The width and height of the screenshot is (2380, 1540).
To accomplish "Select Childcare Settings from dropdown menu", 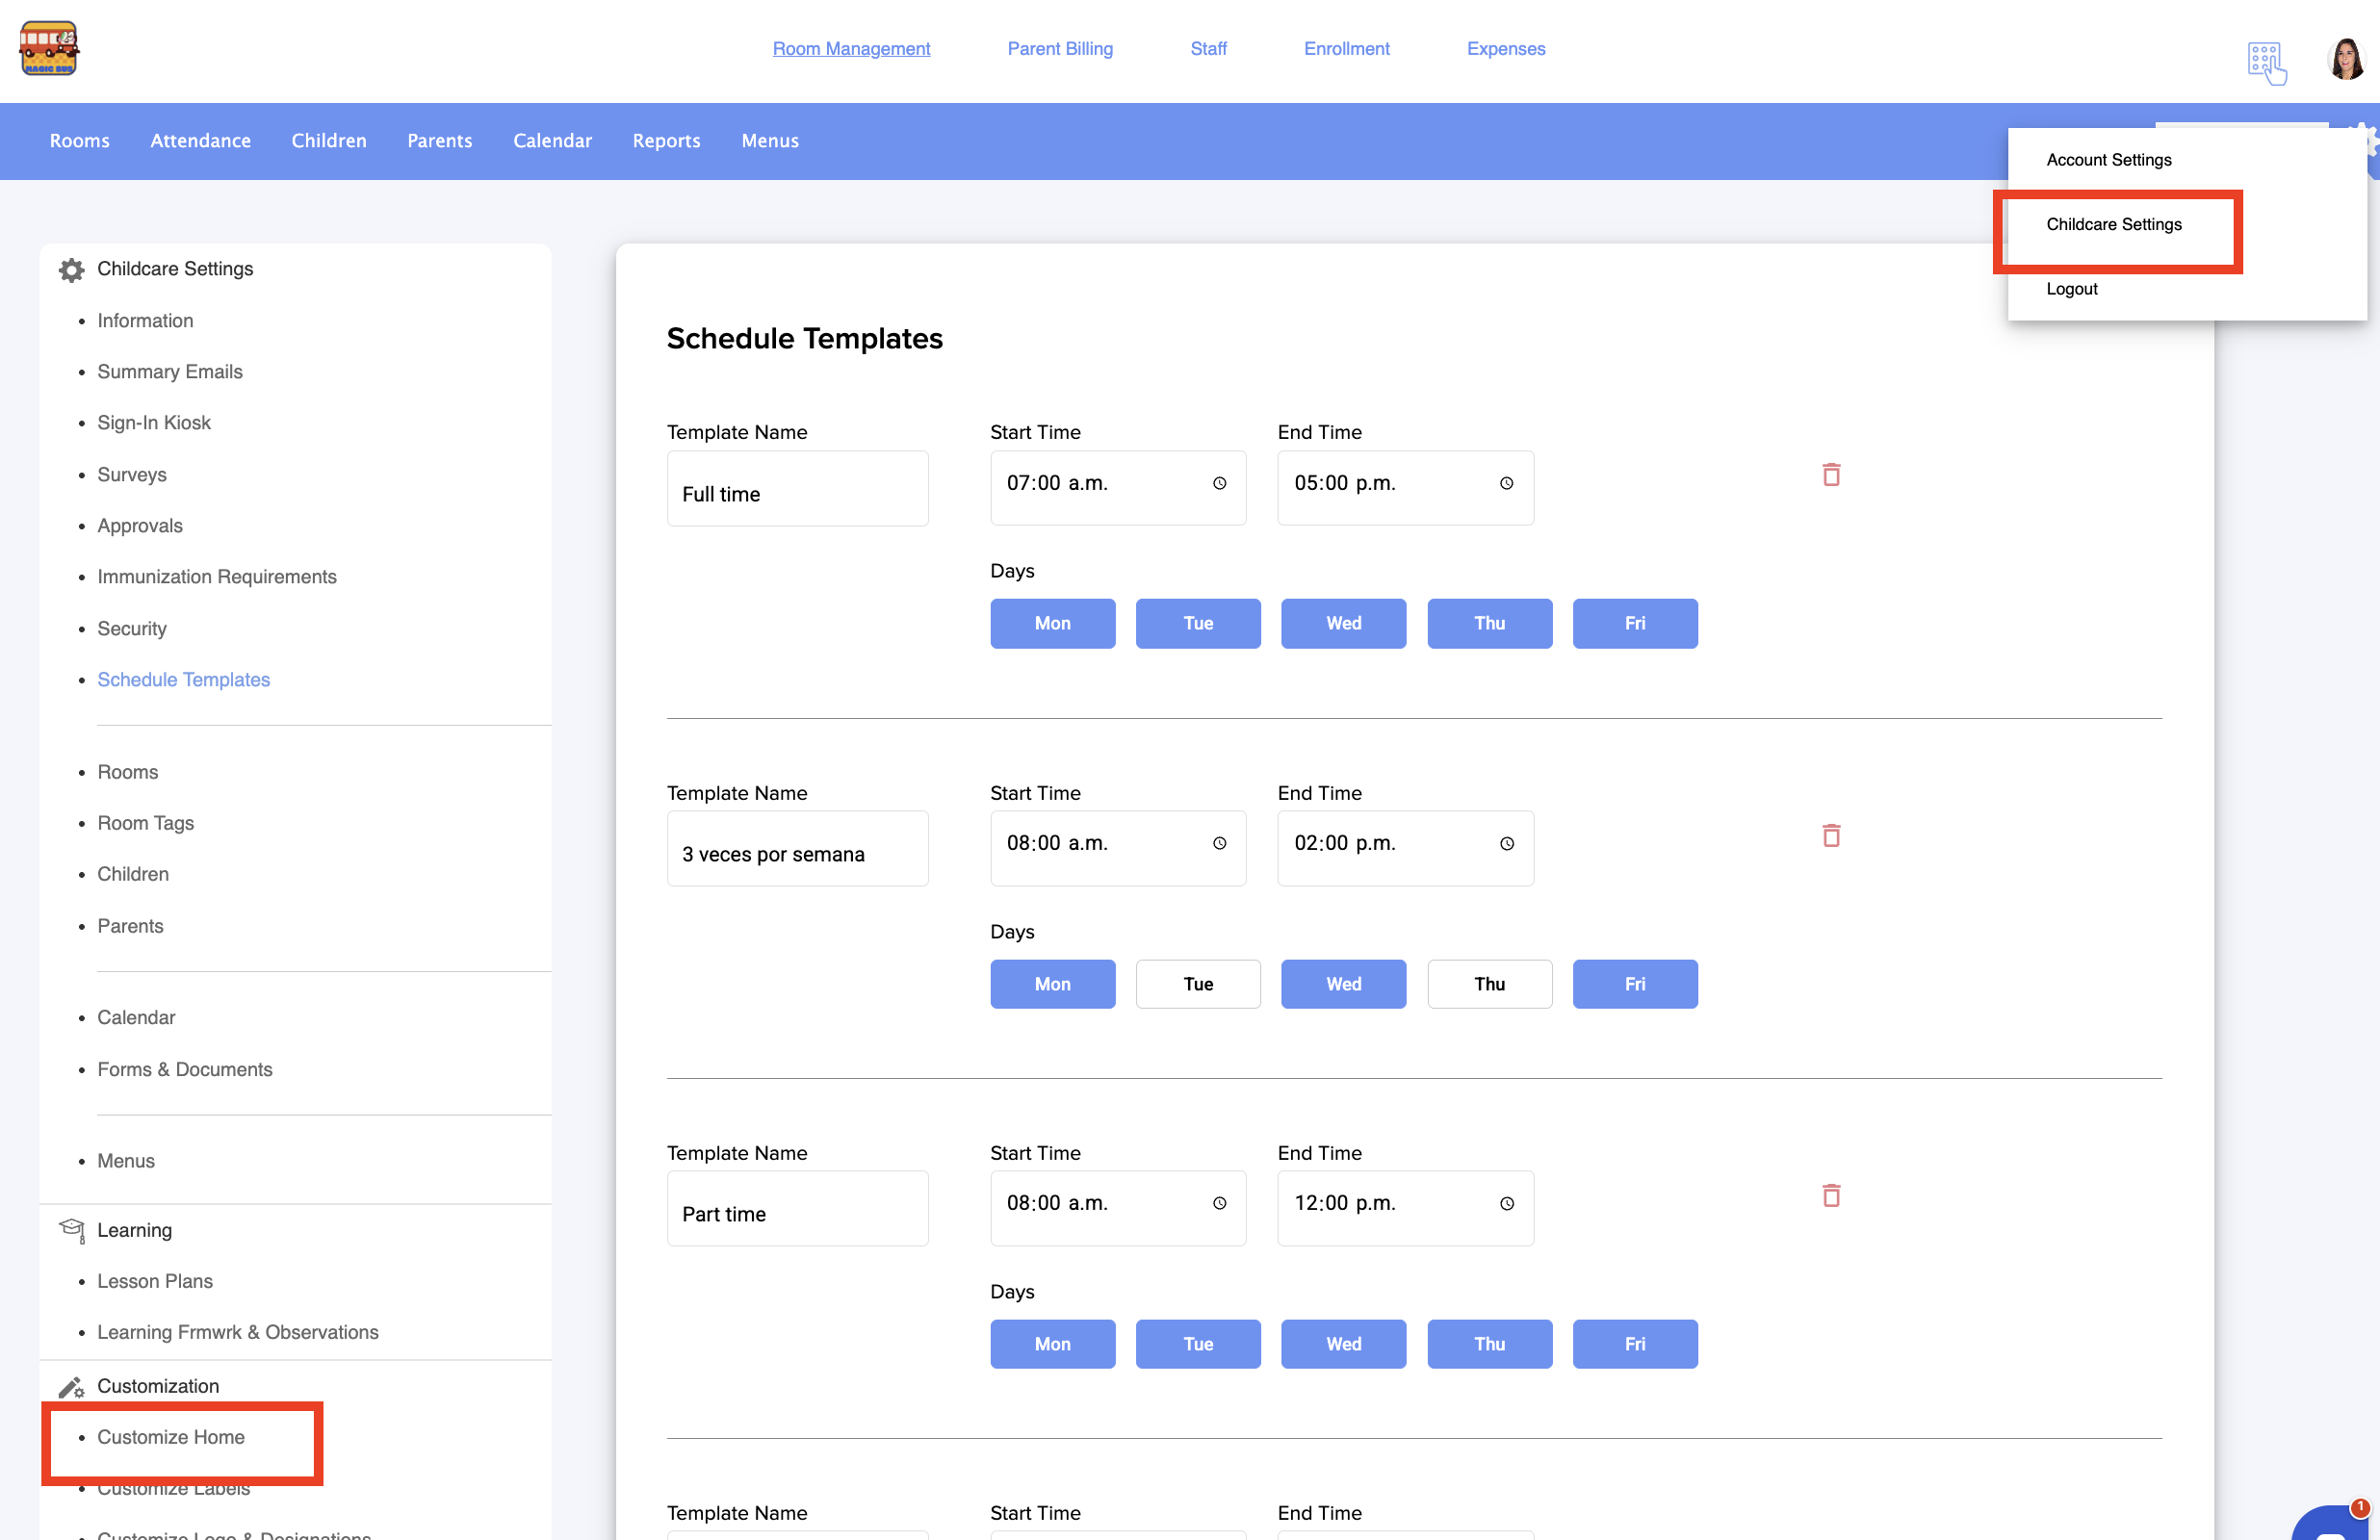I will [2113, 224].
